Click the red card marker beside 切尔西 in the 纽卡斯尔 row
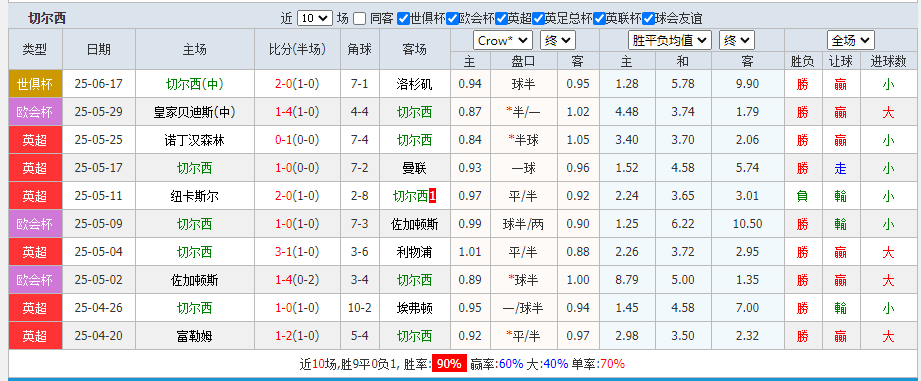Screen dimensions: 921x381 tap(432, 196)
